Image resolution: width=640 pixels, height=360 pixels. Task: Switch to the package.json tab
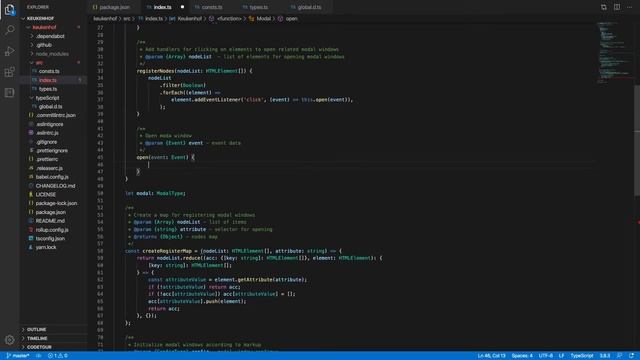(x=115, y=7)
